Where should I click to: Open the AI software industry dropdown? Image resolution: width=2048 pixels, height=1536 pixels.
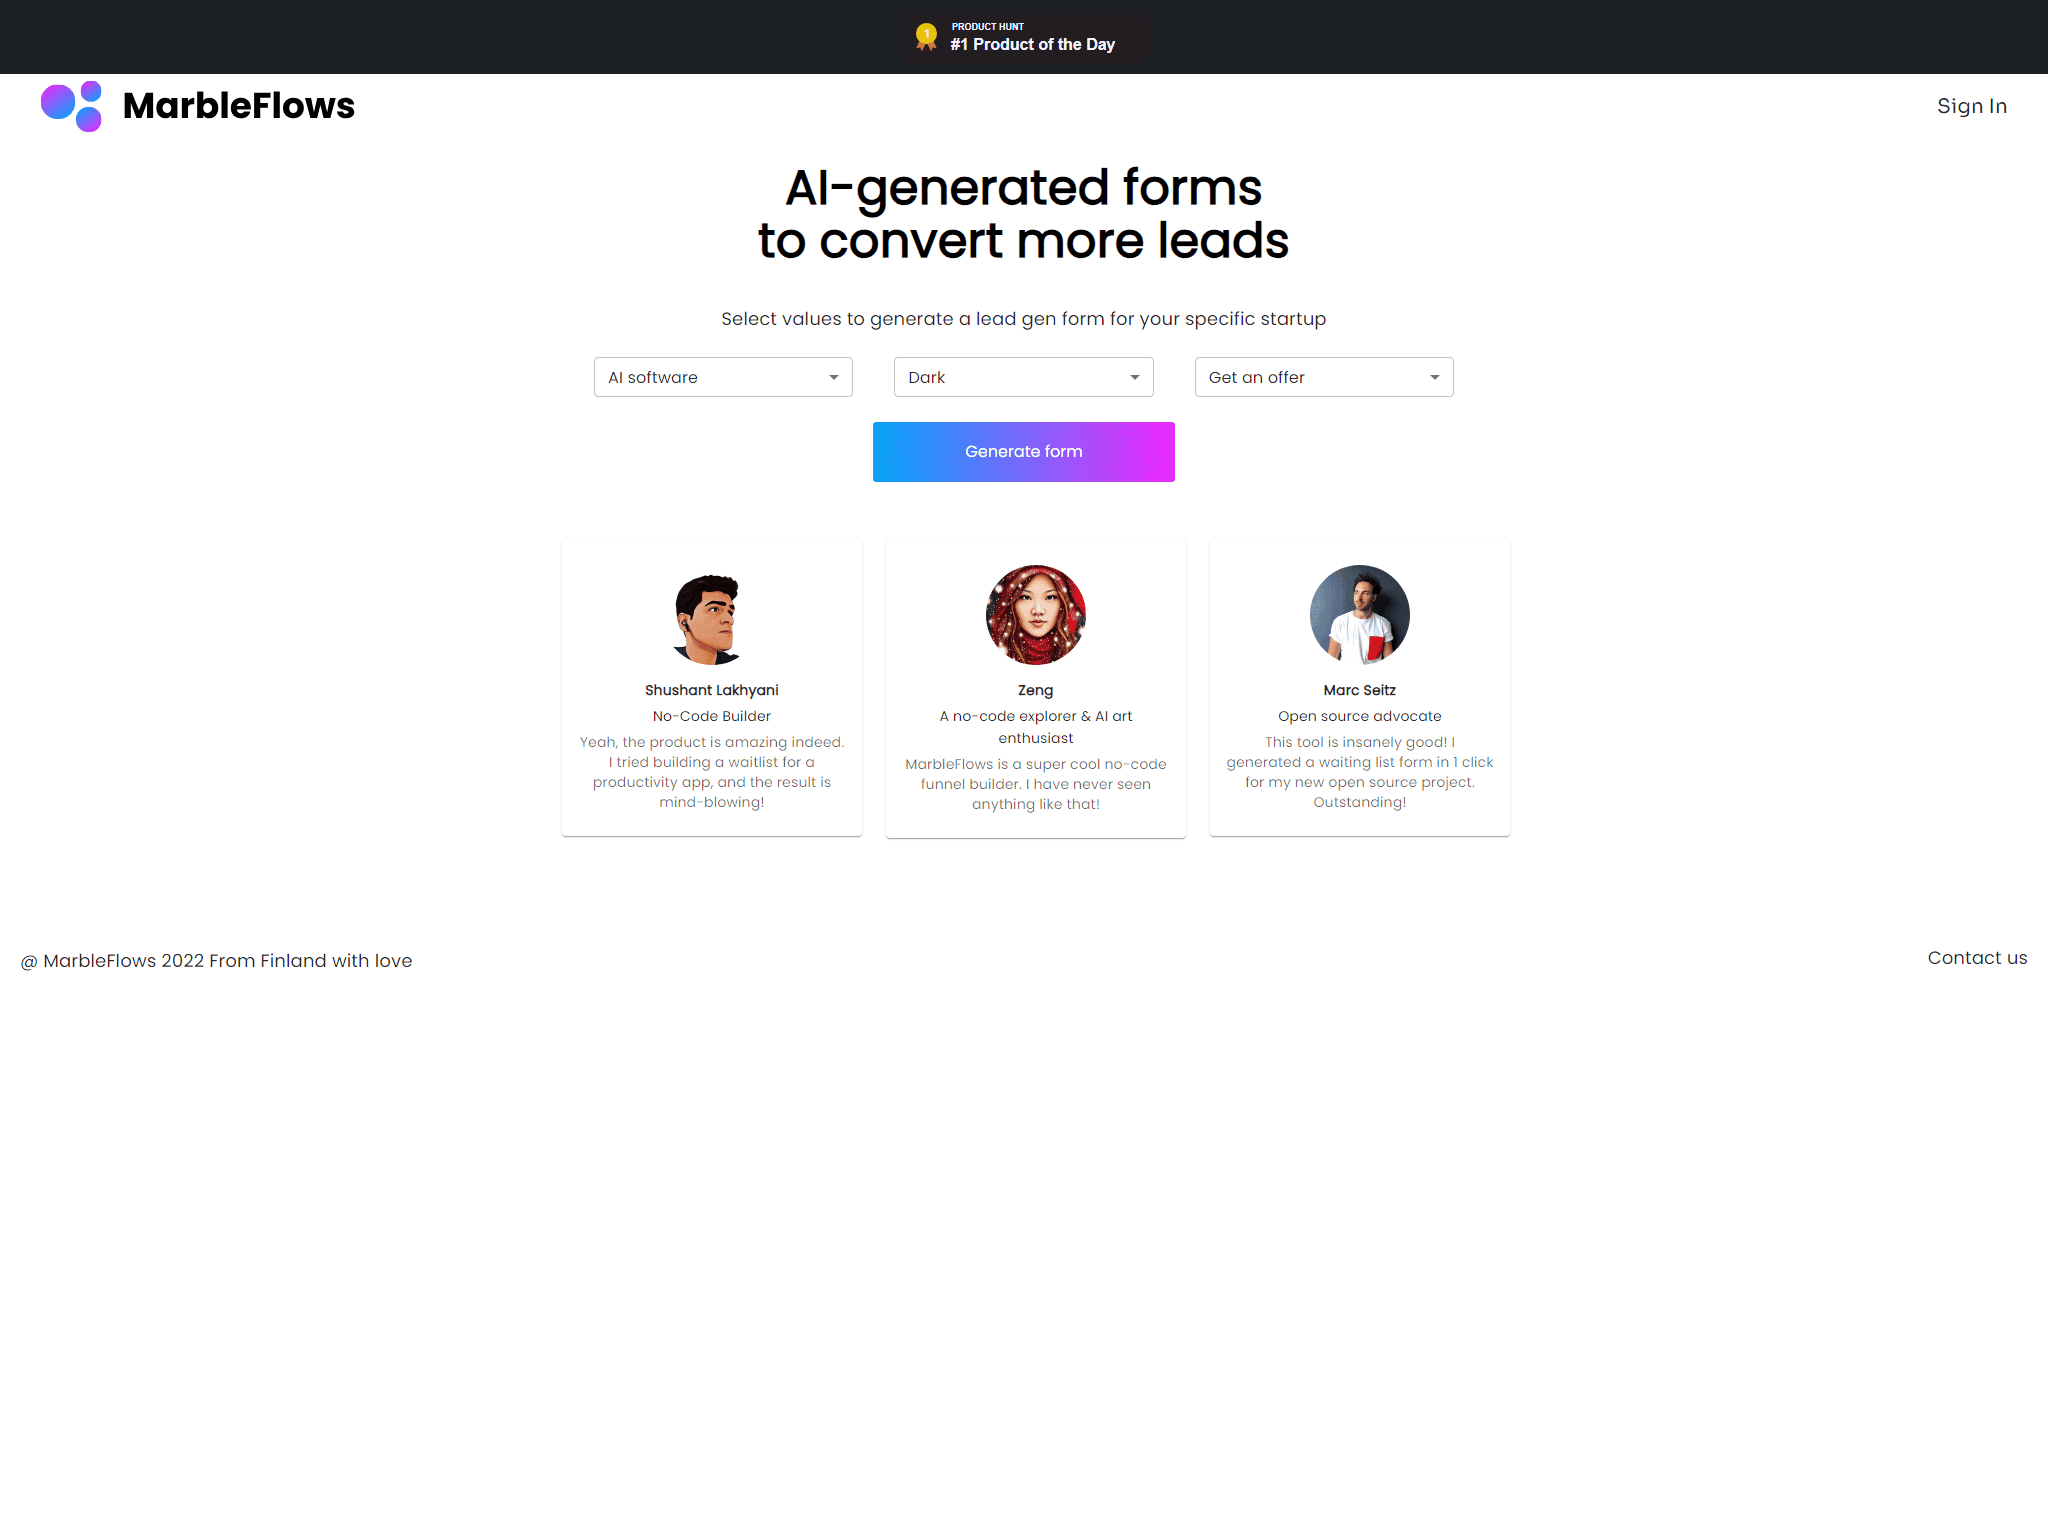pos(723,377)
